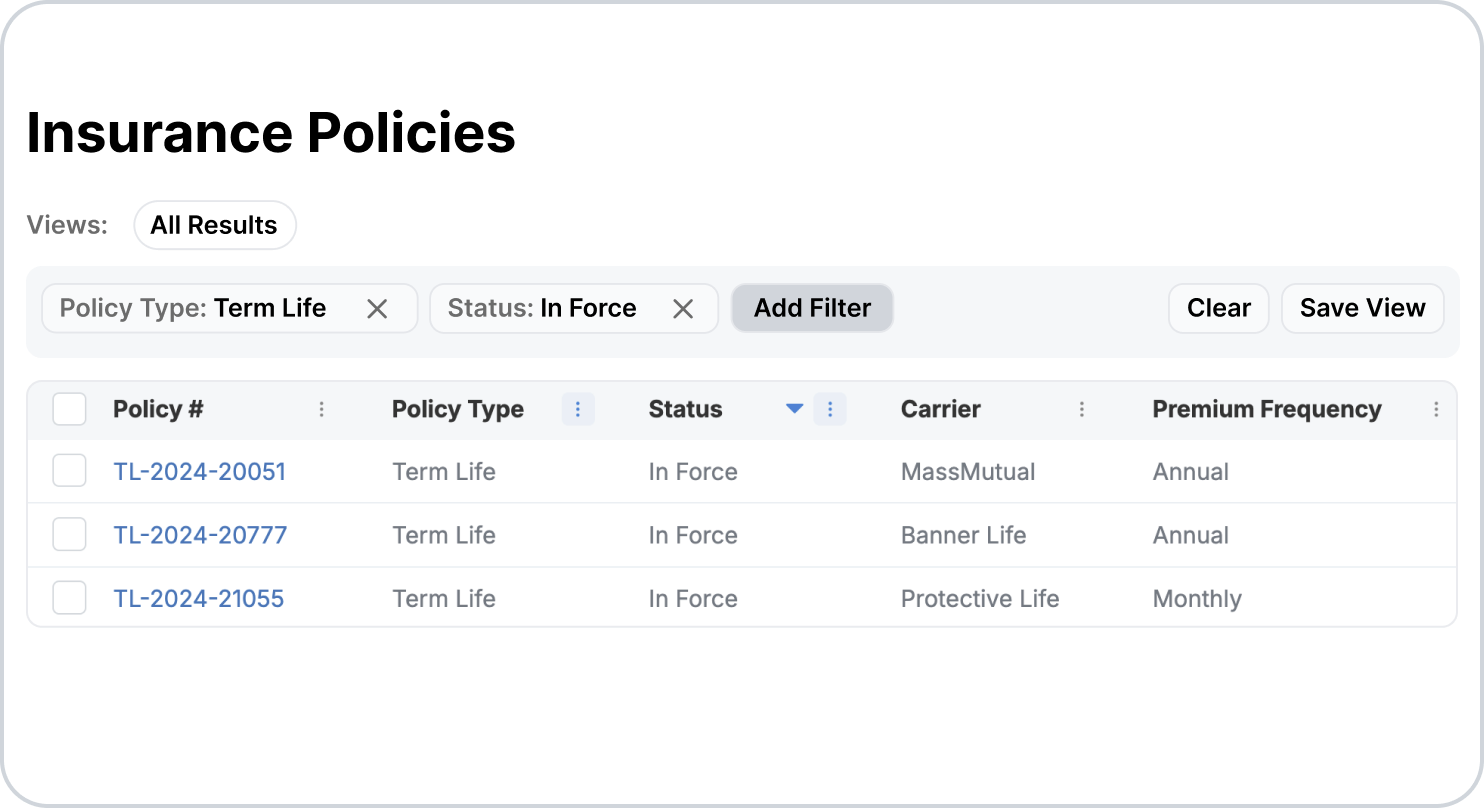The width and height of the screenshot is (1484, 808).
Task: Check the box for TL-2024-20777
Action: point(69,535)
